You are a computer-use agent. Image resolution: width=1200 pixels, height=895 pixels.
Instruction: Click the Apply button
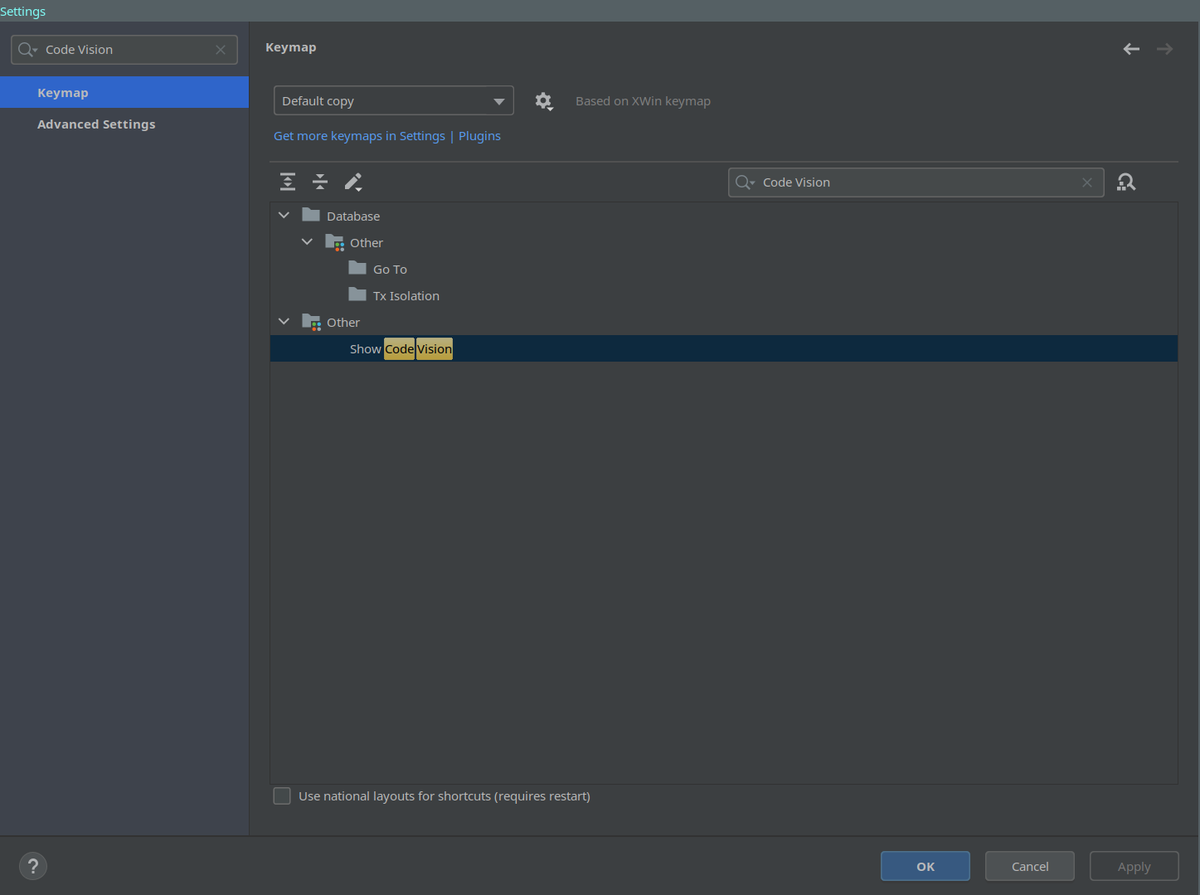click(1134, 866)
